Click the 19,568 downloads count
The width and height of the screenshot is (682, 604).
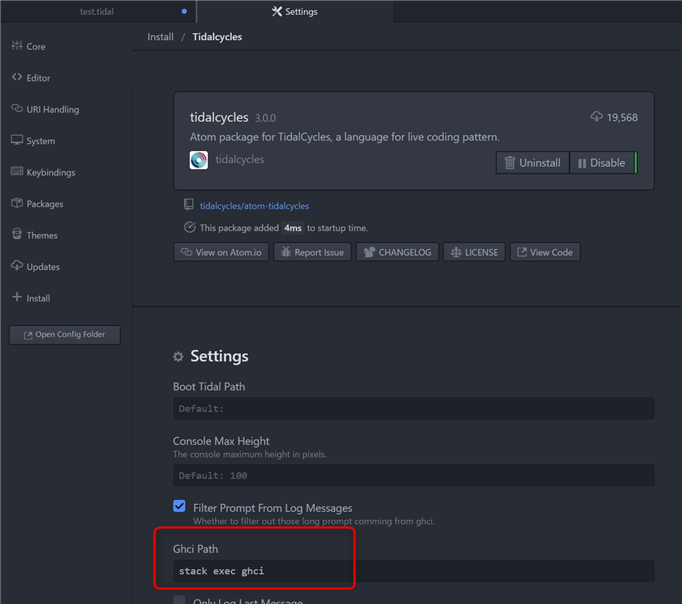(x=622, y=117)
